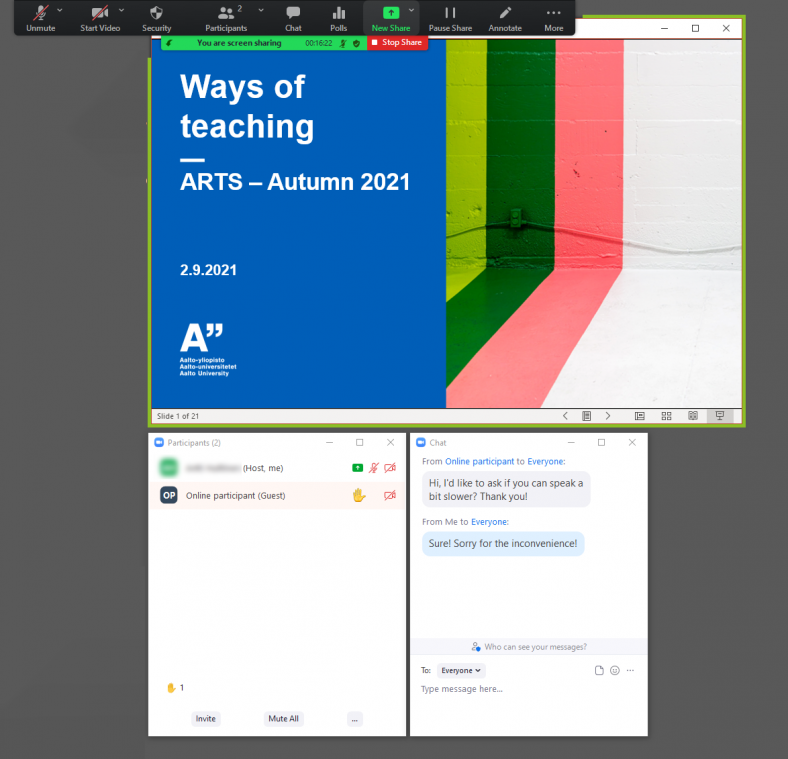Viewport: 788px width, 759px height.
Task: Unmute the microphone
Action: coord(40,17)
